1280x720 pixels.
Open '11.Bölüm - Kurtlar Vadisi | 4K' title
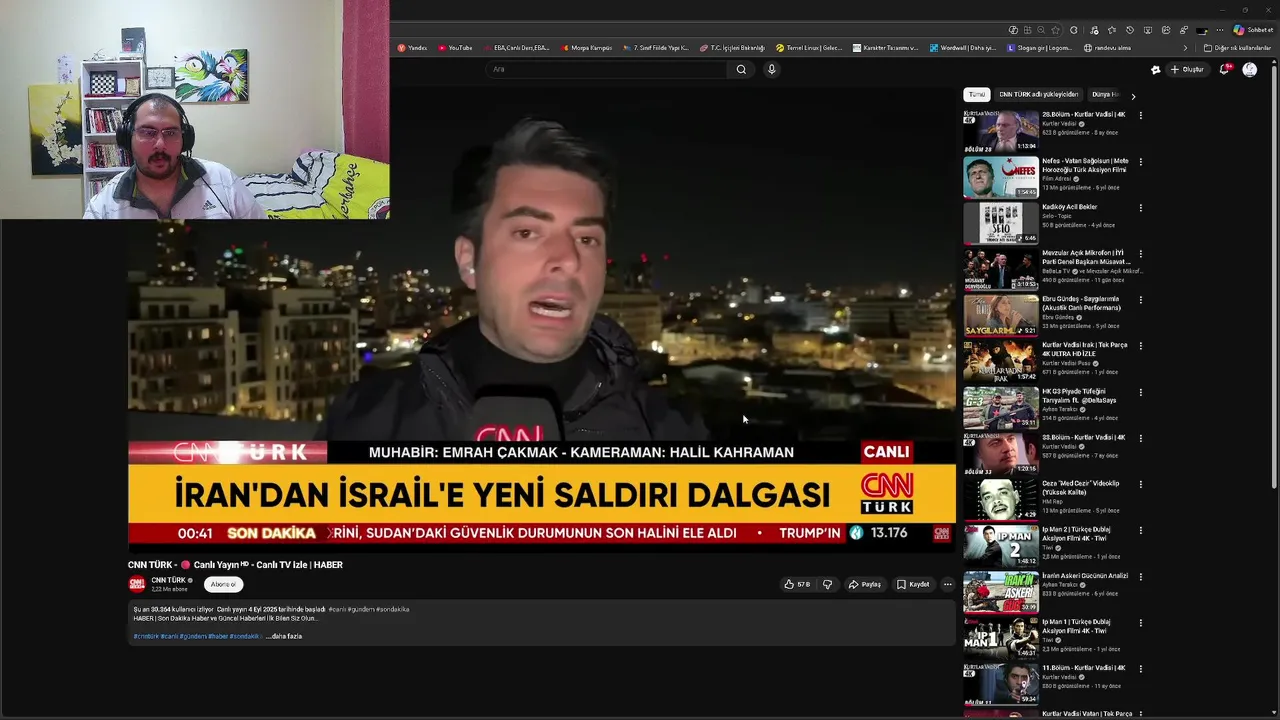pyautogui.click(x=1084, y=668)
